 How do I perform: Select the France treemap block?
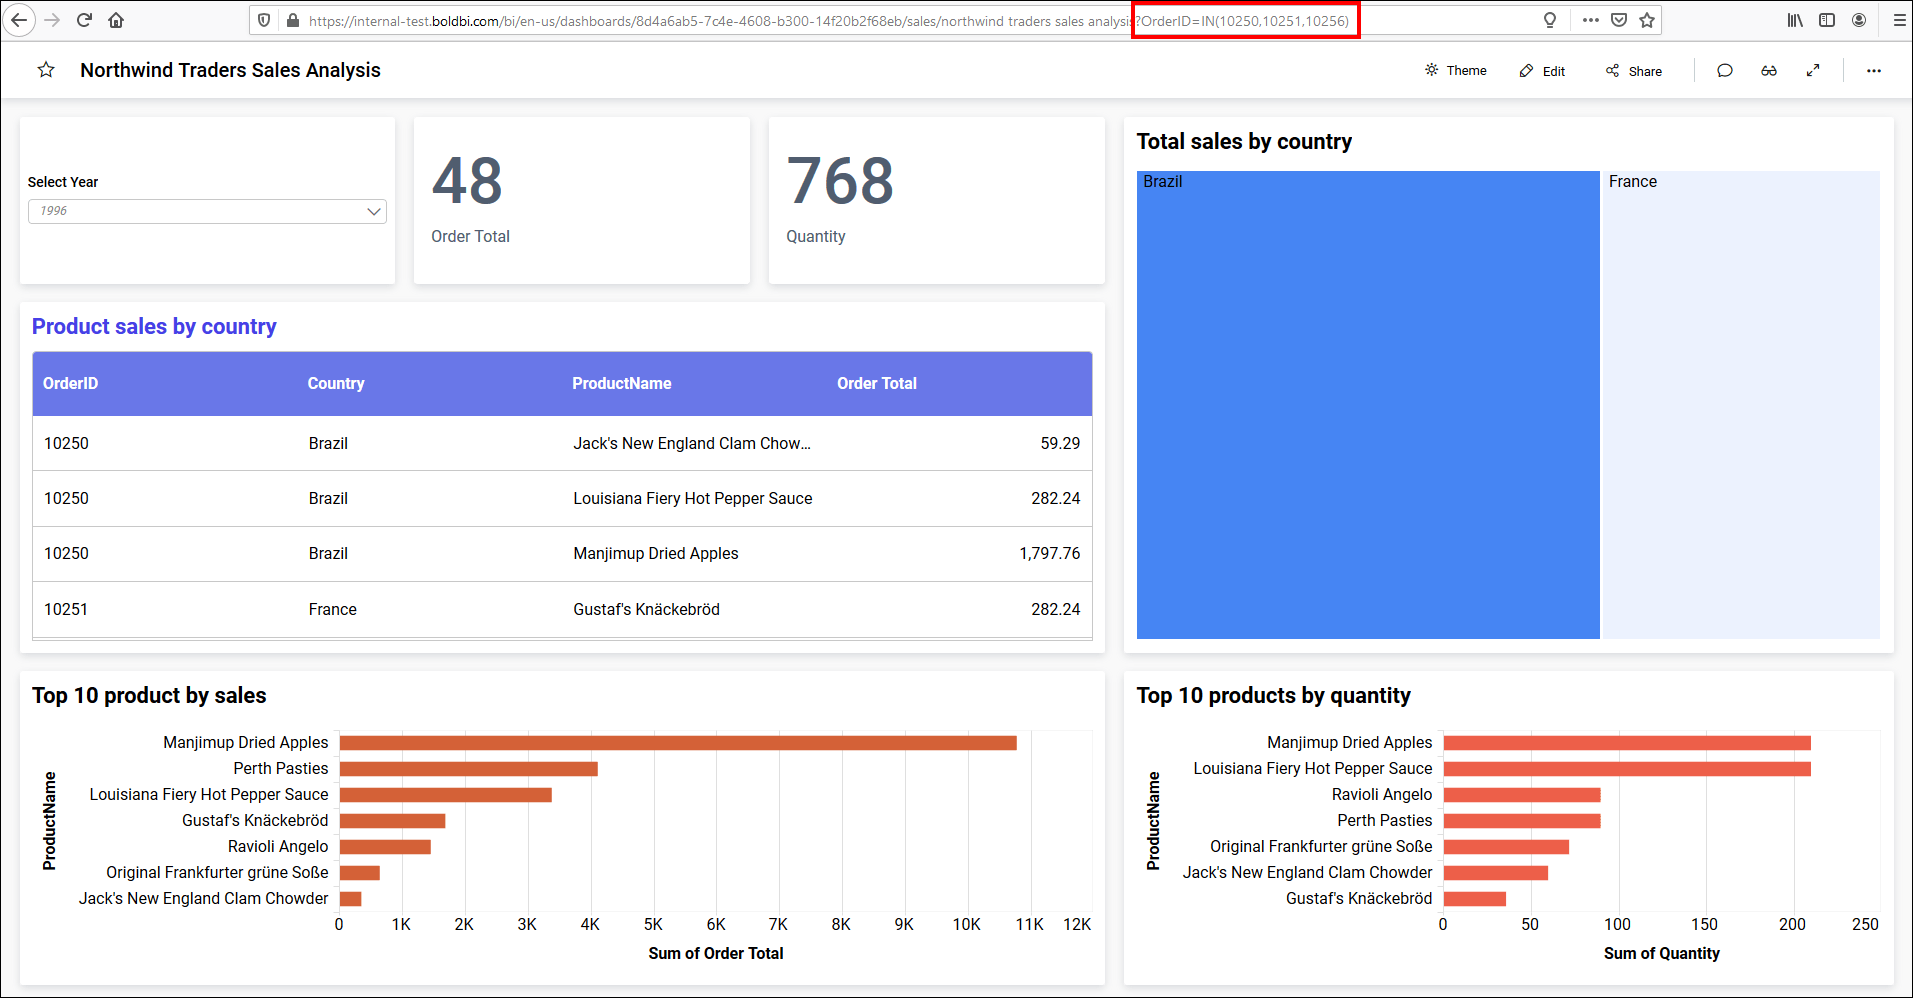(1740, 405)
